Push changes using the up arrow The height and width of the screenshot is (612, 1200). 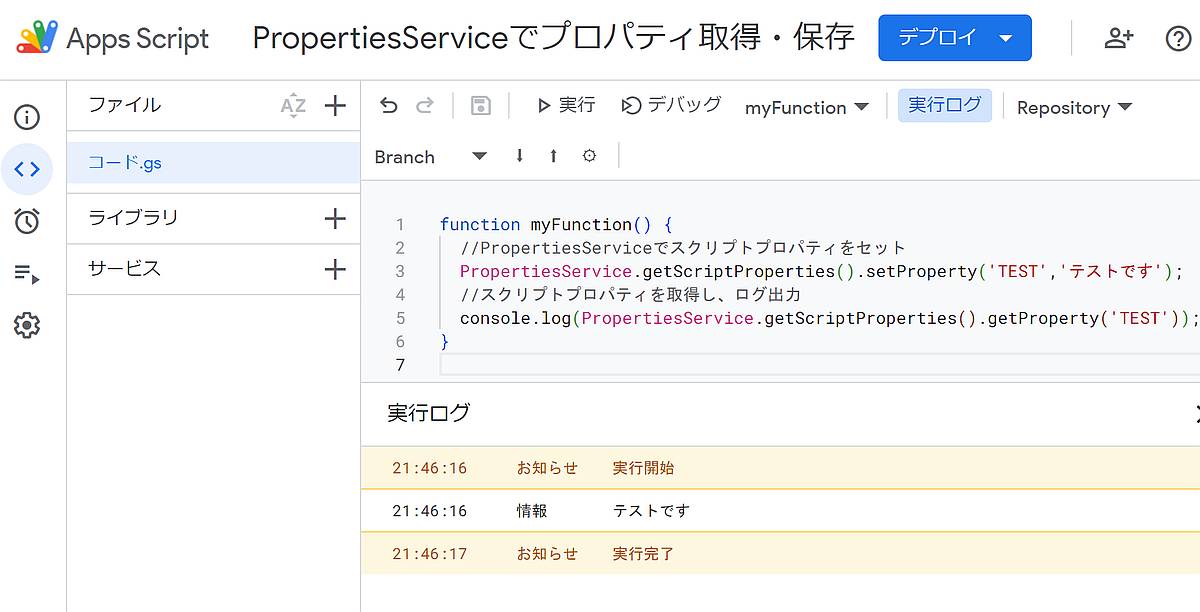(x=553, y=156)
